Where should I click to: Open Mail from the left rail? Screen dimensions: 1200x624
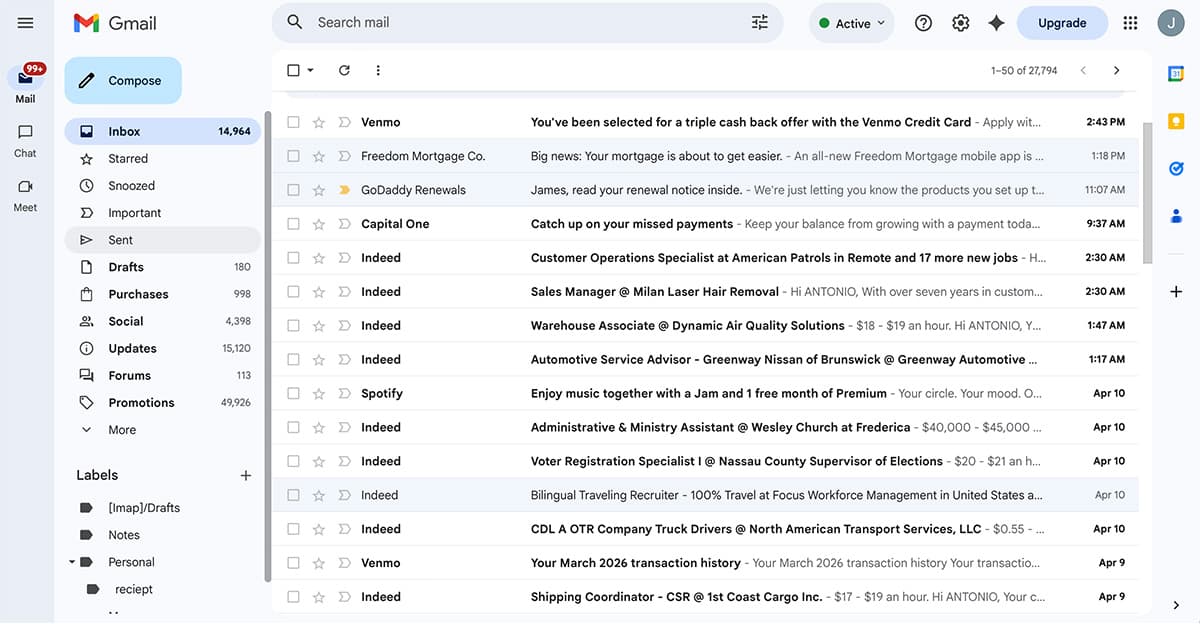tap(25, 85)
